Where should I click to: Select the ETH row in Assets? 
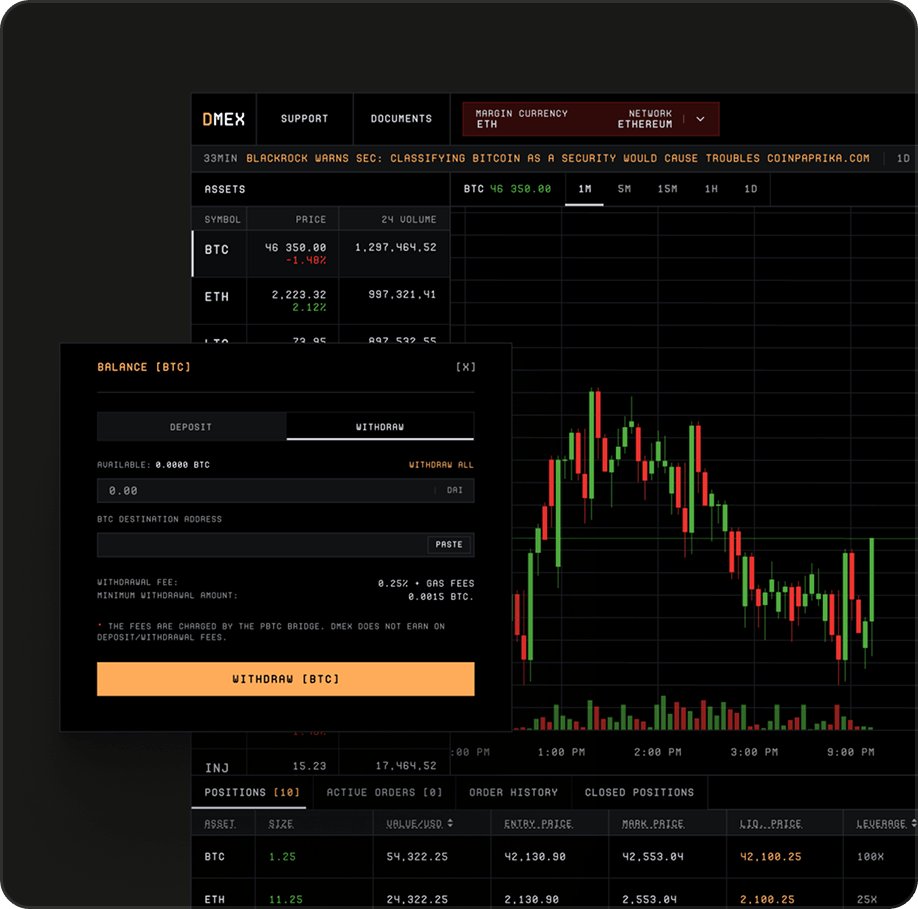[x=321, y=300]
